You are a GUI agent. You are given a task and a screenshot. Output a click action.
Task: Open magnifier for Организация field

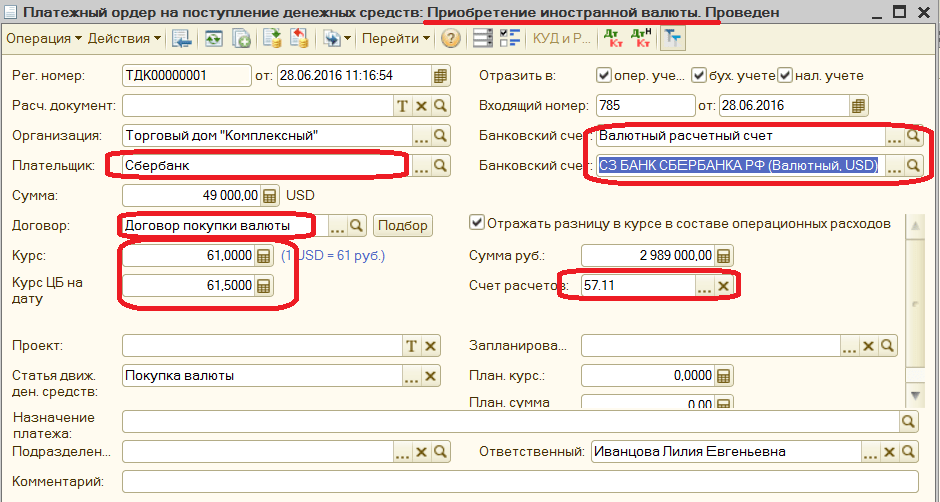point(441,136)
